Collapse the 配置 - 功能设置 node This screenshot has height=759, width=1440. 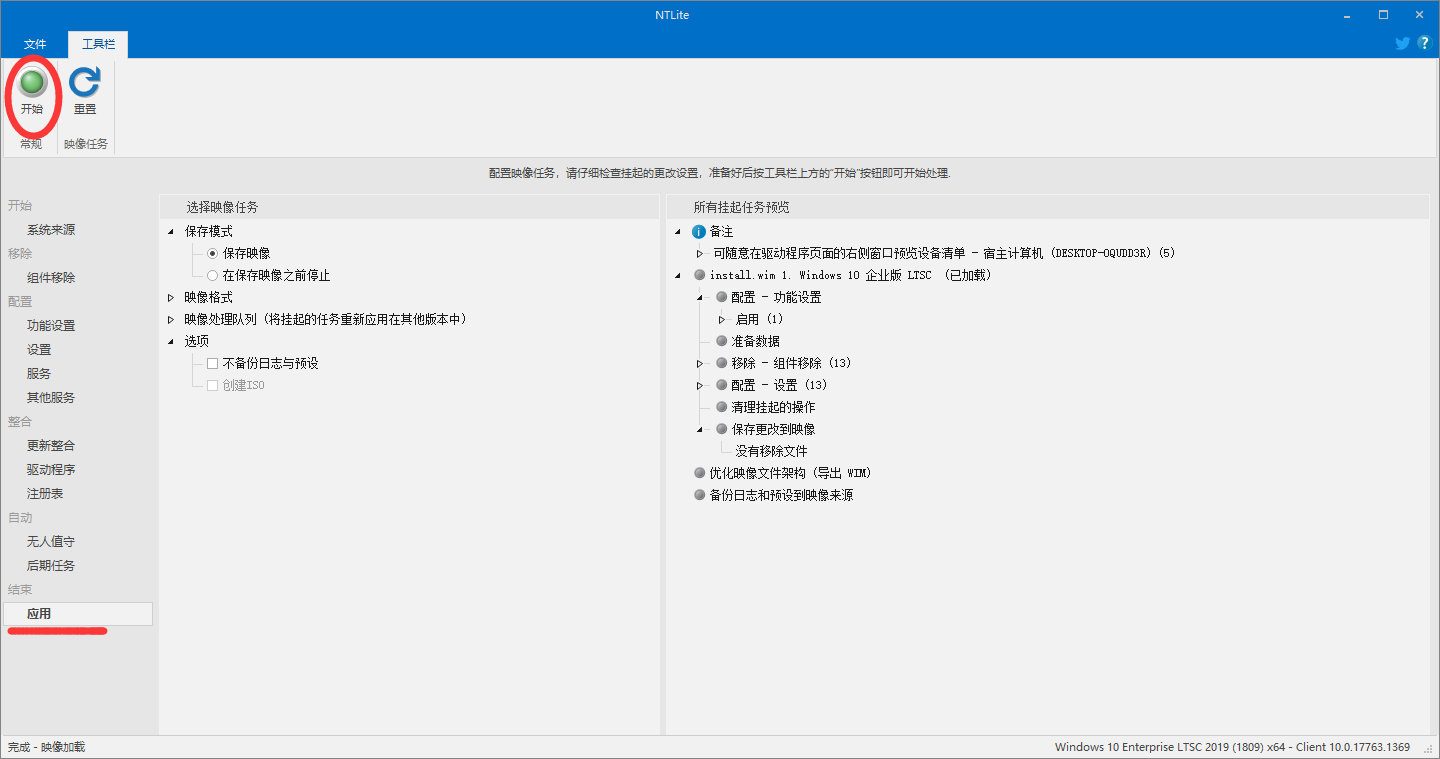tap(700, 297)
